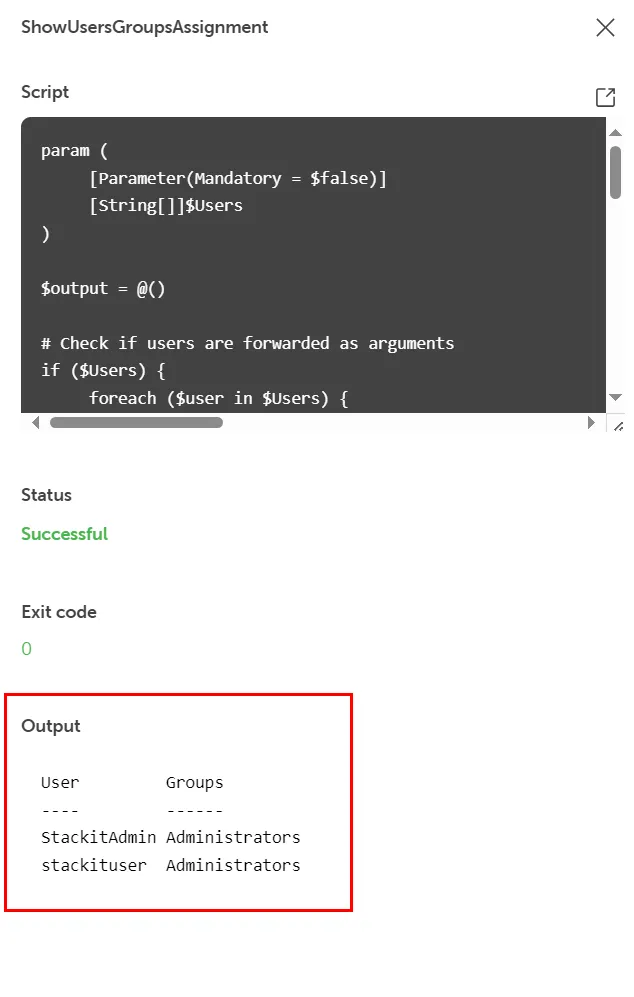The height and width of the screenshot is (997, 634).
Task: Select "stackituser" in the output table
Action: 94,865
